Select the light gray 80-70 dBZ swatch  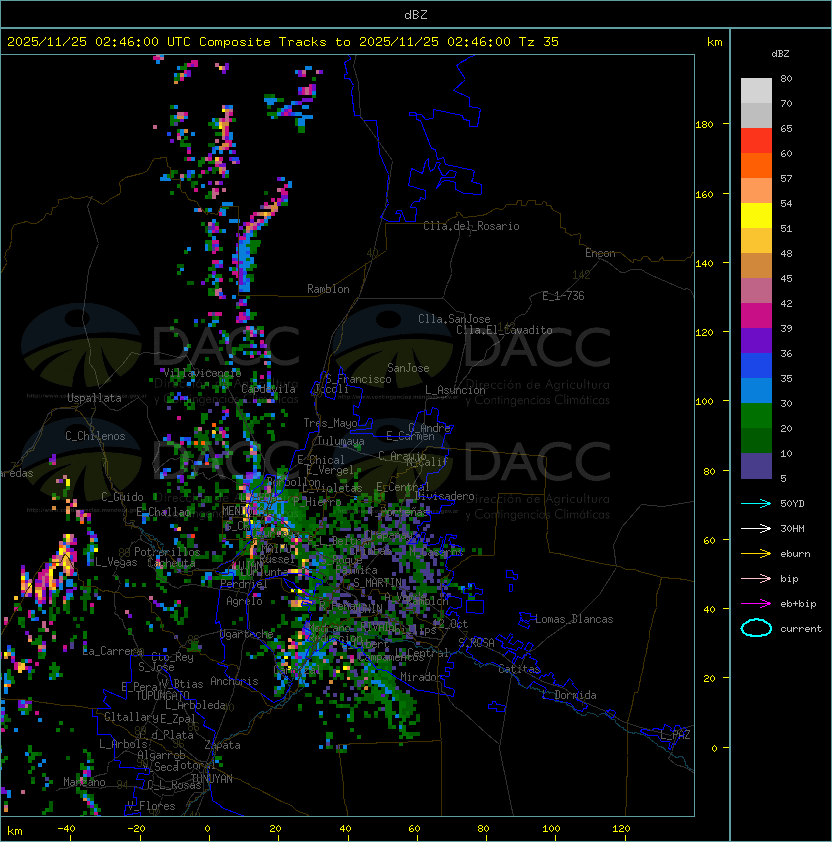click(x=756, y=91)
